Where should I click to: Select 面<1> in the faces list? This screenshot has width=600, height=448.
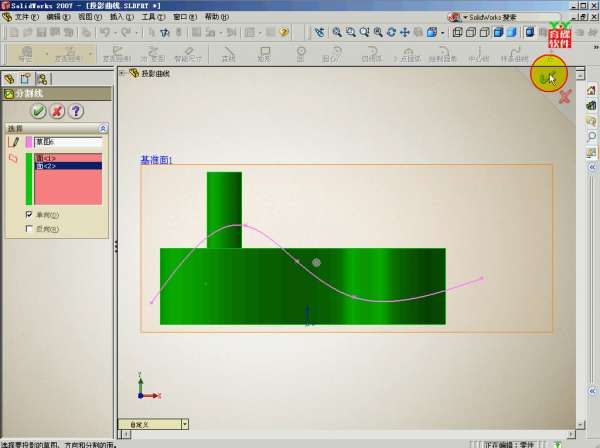[x=48, y=158]
